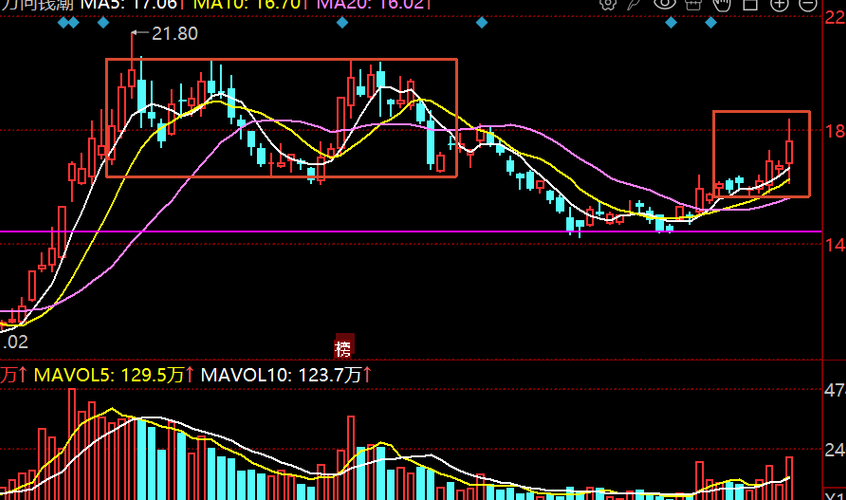Zoom out with the minus circle icon
Viewport: 846px width, 500px height.
pyautogui.click(x=808, y=4)
